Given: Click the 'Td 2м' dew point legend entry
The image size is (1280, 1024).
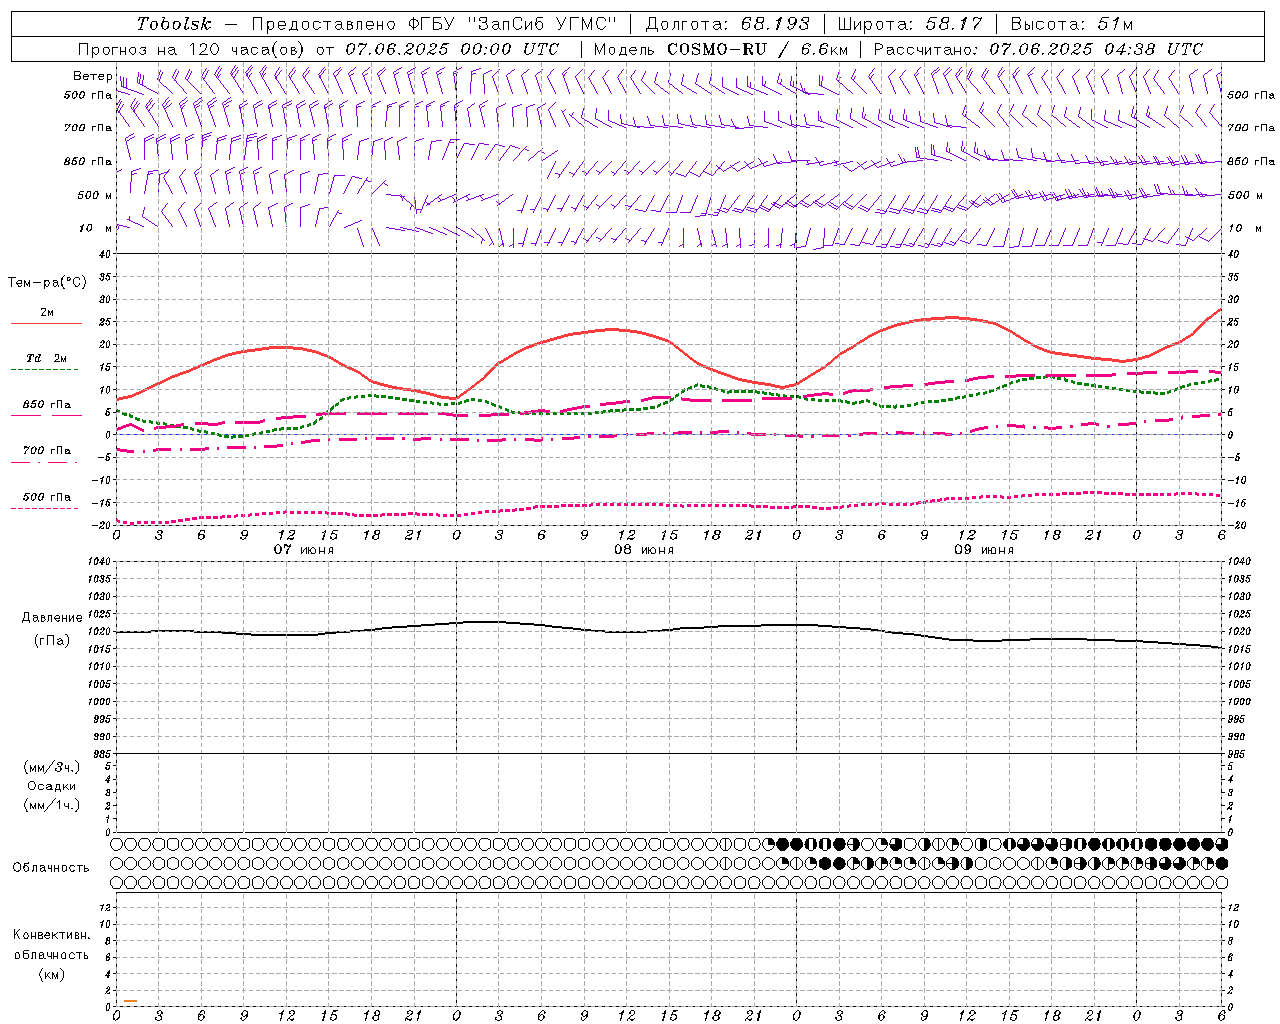Looking at the screenshot, I should (46, 358).
